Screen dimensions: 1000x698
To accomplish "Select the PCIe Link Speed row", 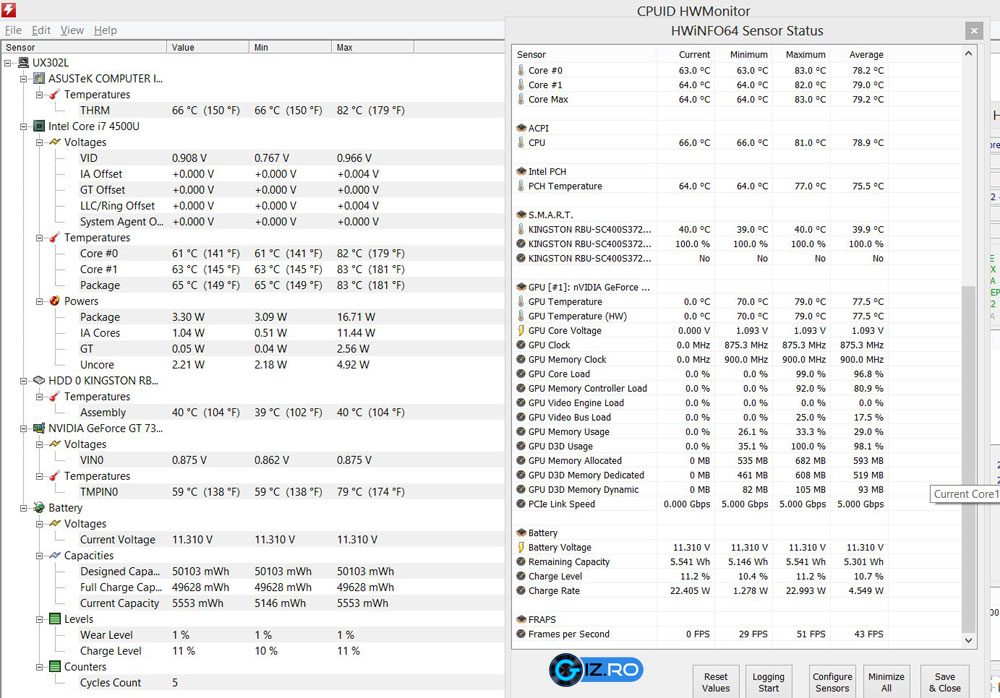I will click(x=737, y=504).
